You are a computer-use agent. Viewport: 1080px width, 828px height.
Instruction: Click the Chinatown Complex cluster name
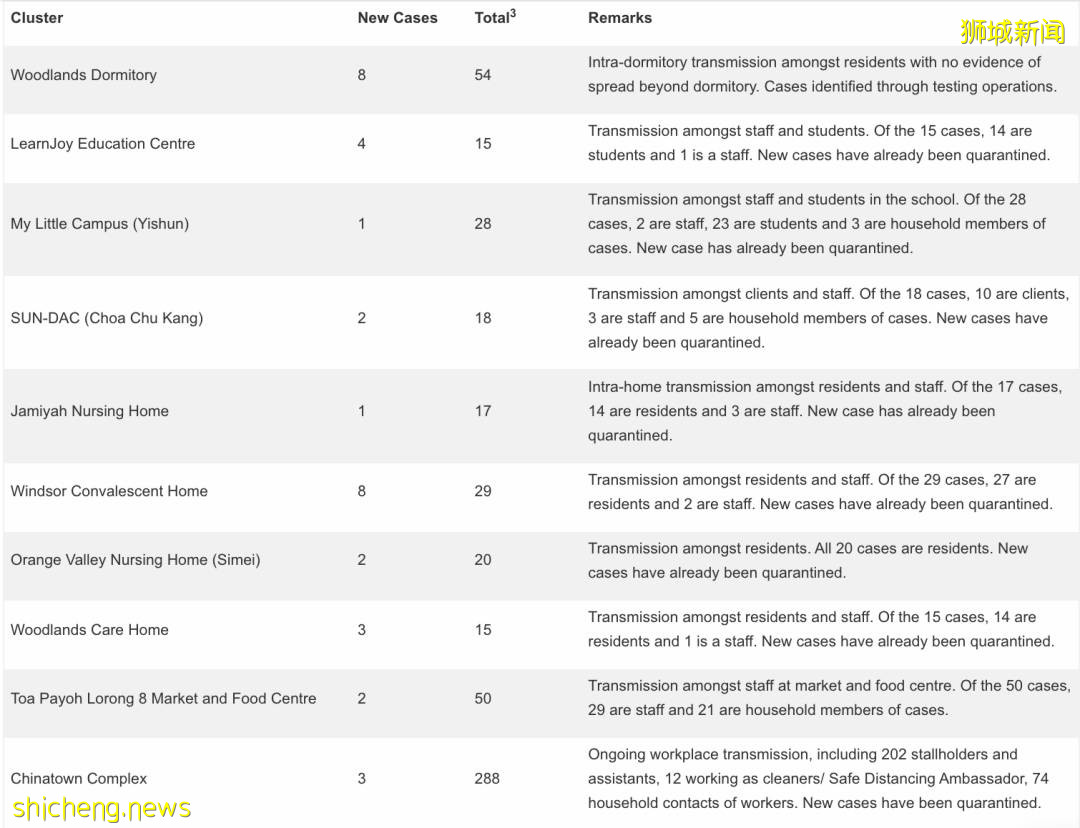[78, 778]
